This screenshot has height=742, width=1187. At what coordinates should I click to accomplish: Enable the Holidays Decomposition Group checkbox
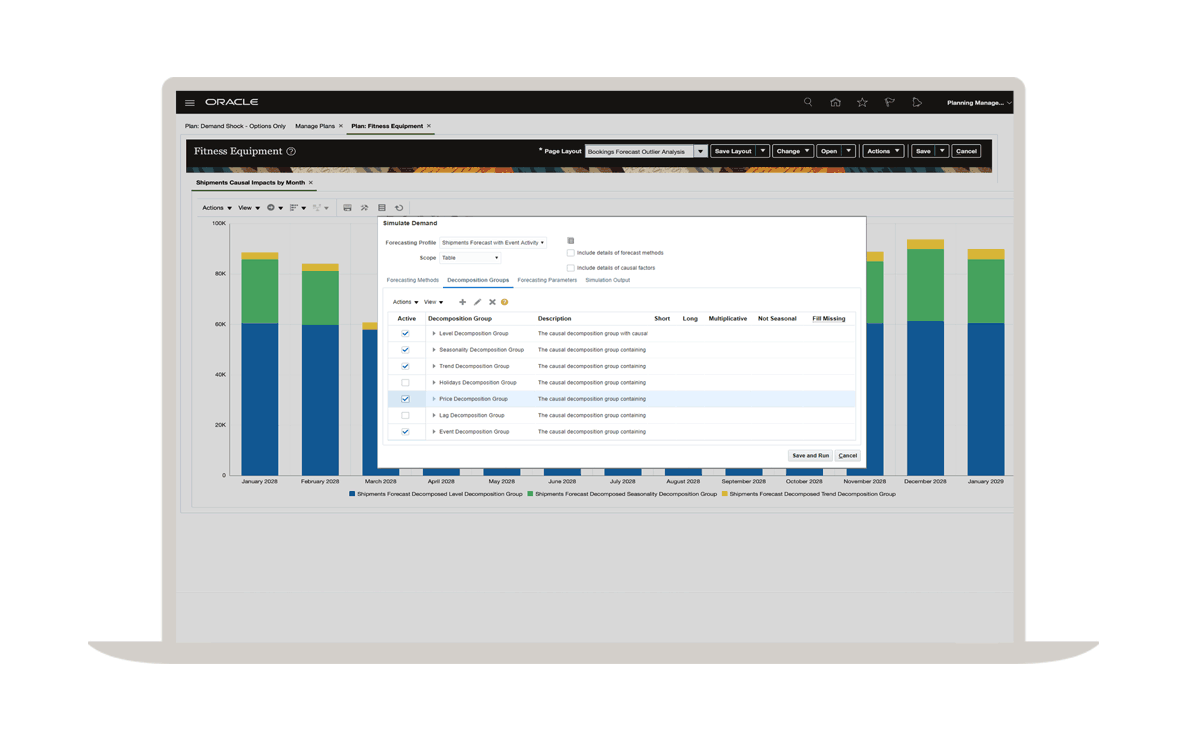[x=405, y=382]
